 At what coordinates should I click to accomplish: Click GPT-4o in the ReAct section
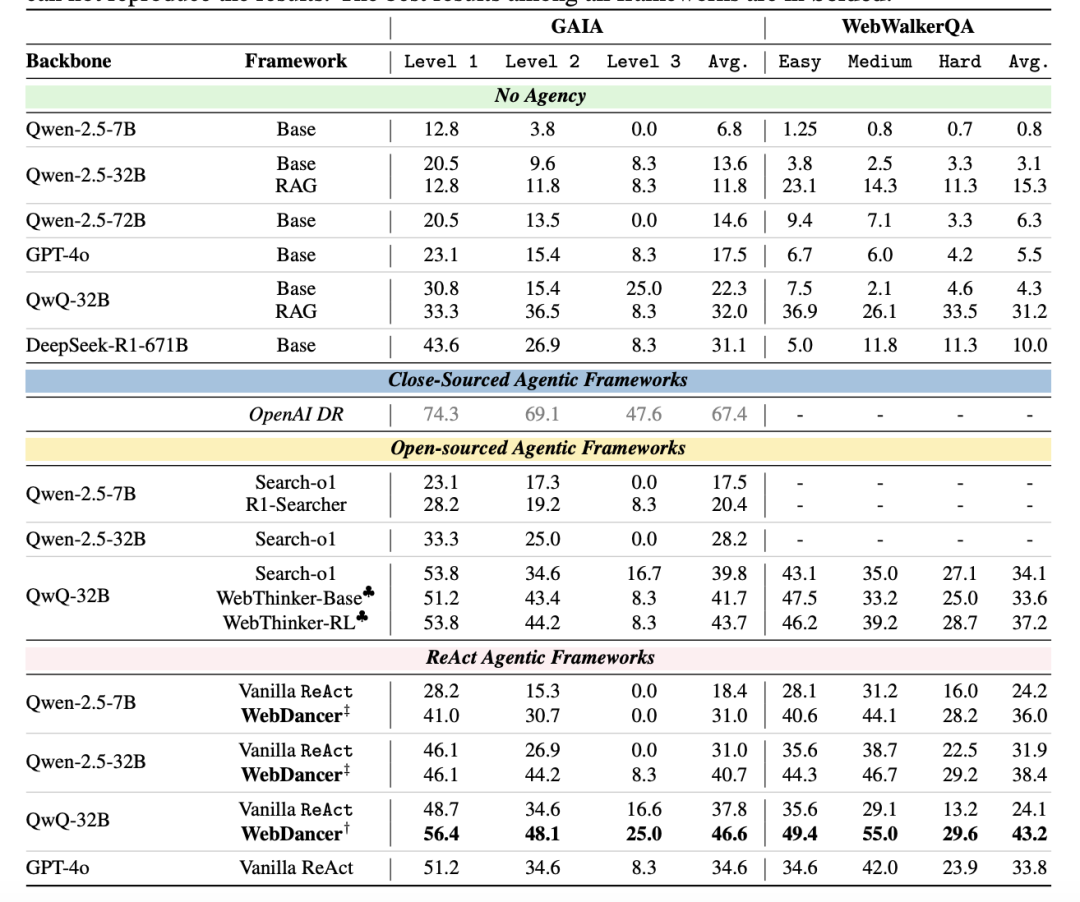tap(57, 868)
